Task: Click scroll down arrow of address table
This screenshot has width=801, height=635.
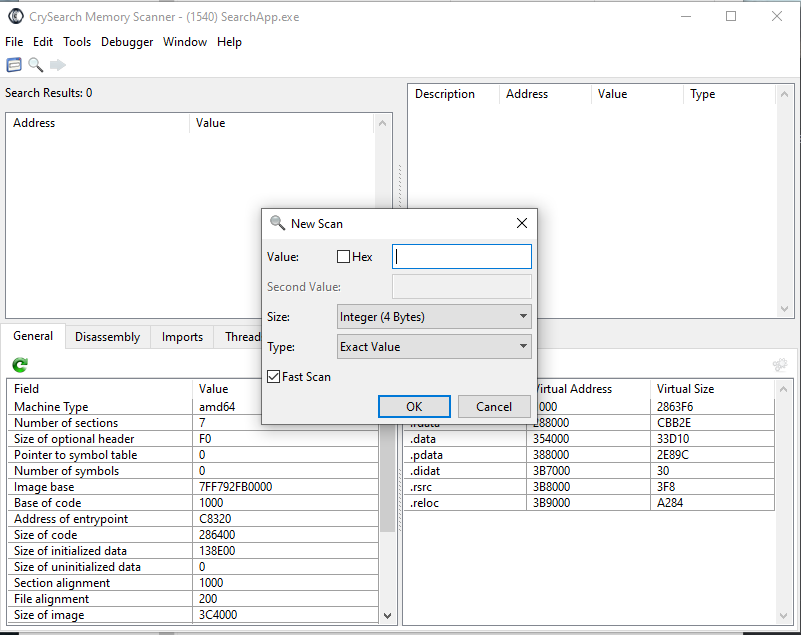Action: tap(785, 309)
